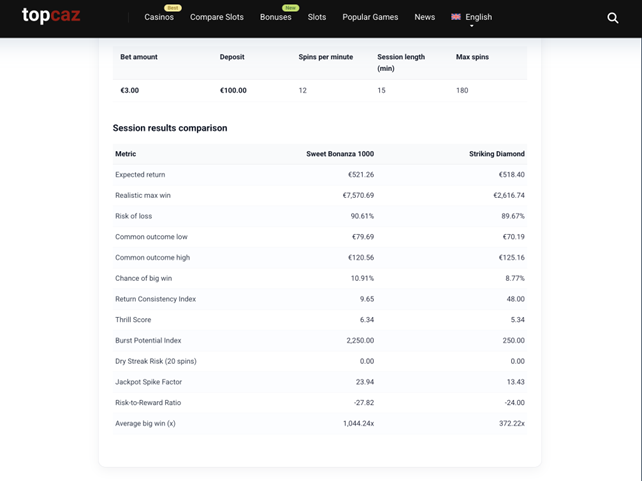The image size is (642, 481).
Task: Click the 48.00 consistency index value
Action: pyautogui.click(x=515, y=299)
